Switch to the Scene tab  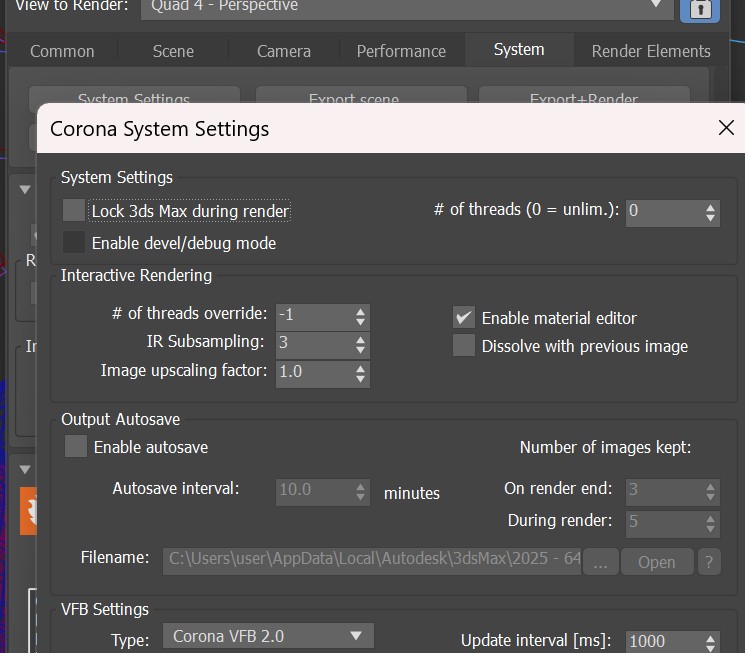[173, 51]
